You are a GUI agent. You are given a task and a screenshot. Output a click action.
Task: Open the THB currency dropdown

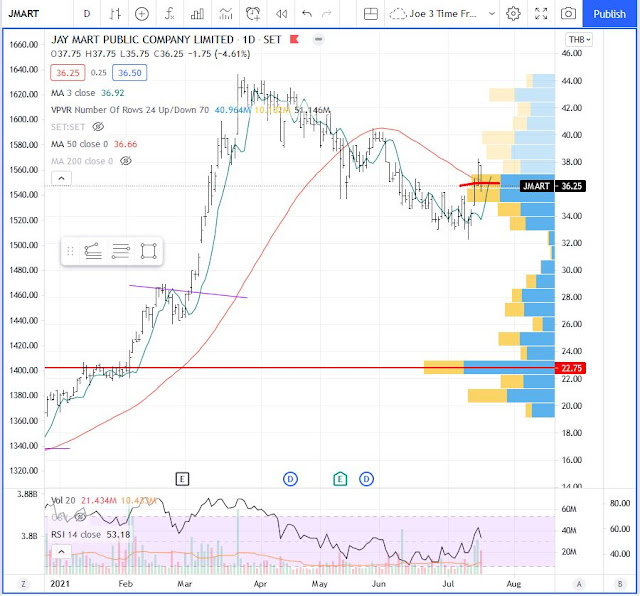(579, 40)
